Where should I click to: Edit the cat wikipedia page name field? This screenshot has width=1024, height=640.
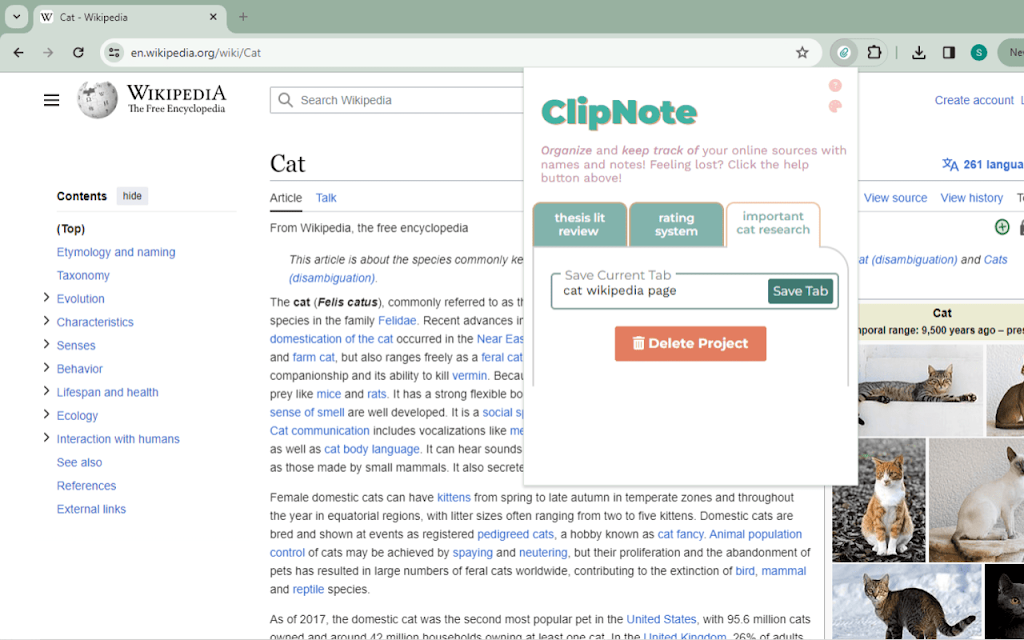pyautogui.click(x=660, y=291)
